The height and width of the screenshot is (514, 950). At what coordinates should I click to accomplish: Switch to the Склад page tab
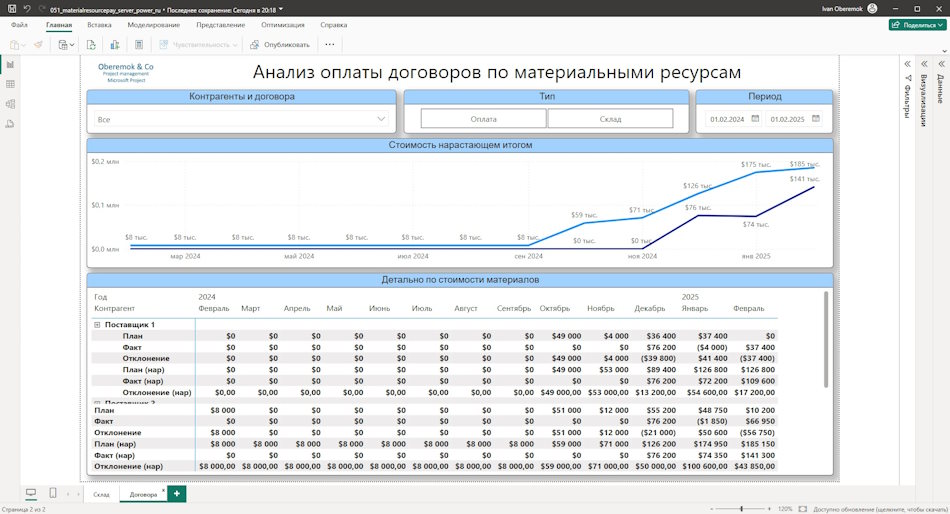point(101,494)
